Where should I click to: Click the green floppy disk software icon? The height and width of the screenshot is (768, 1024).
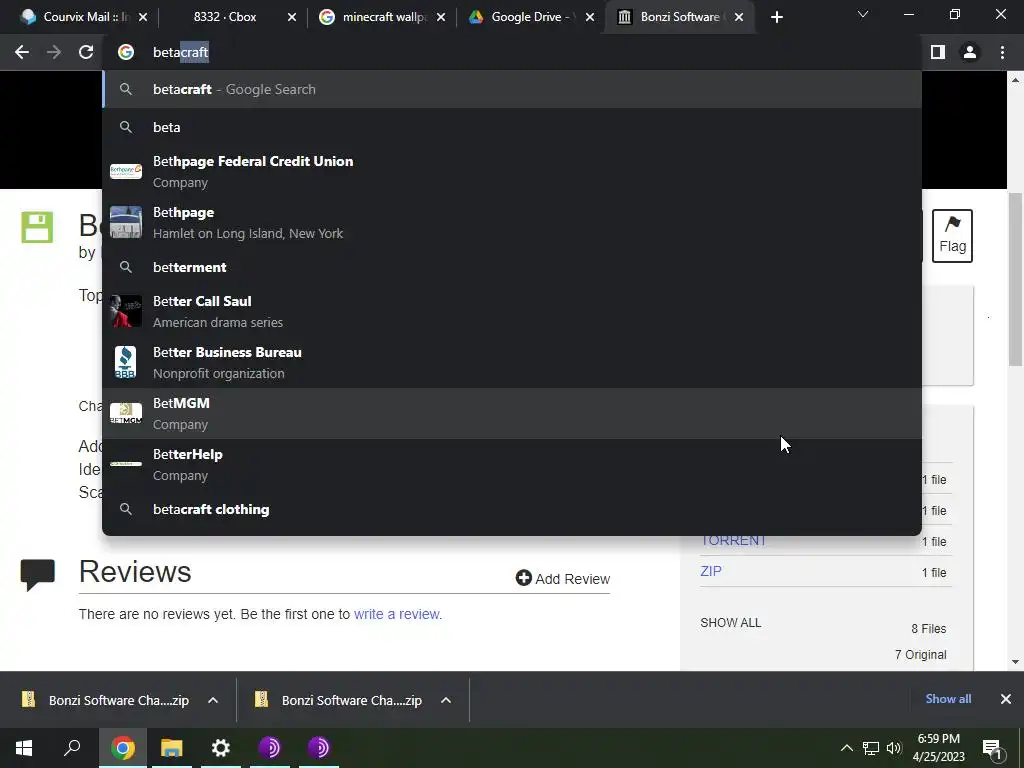37,227
